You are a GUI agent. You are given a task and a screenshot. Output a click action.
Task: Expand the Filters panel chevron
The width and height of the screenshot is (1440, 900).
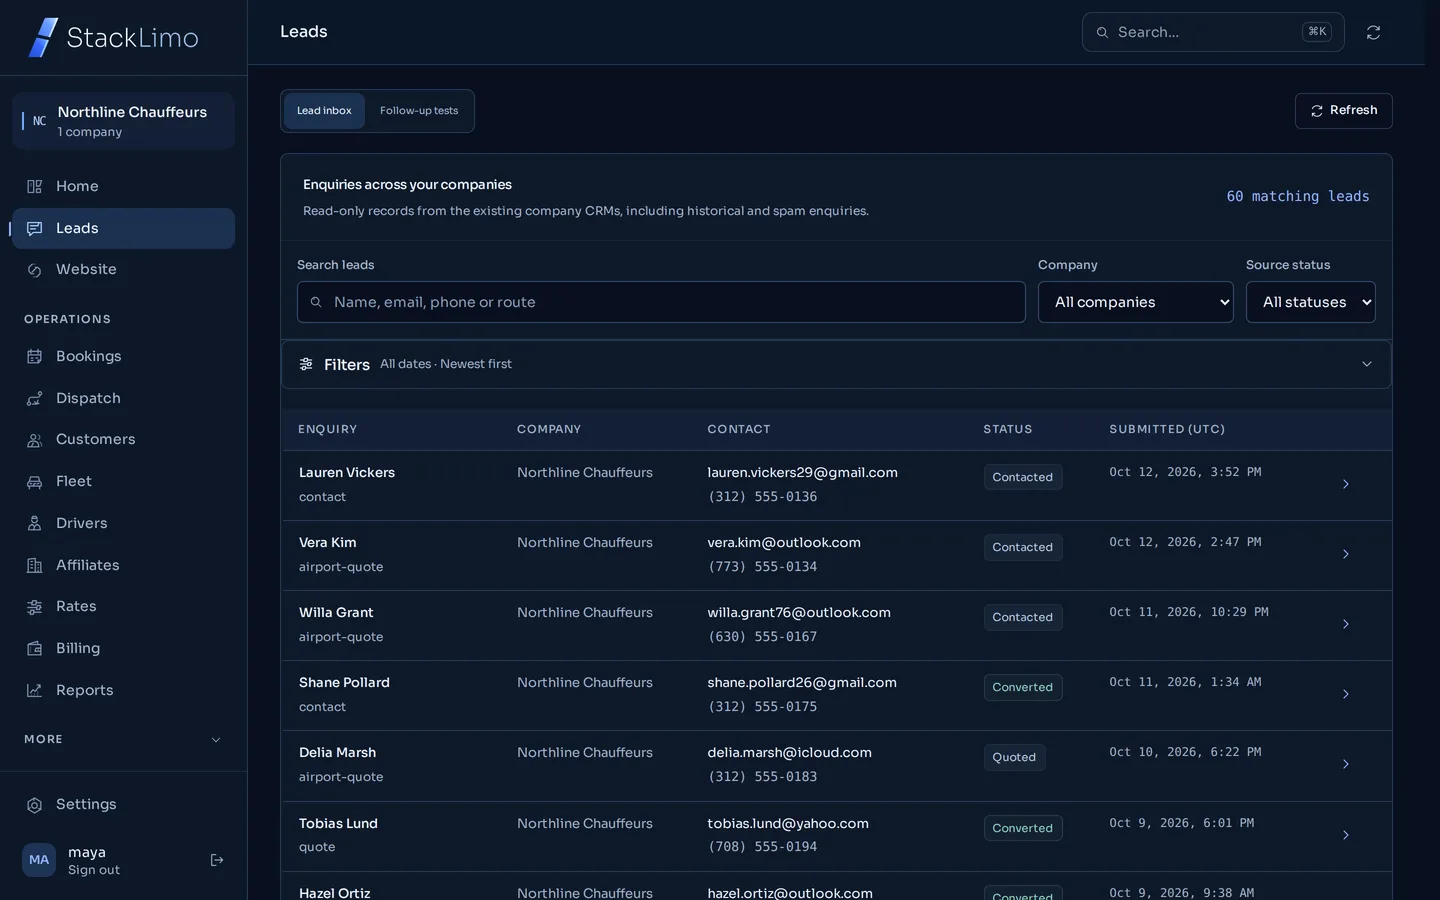click(1367, 364)
